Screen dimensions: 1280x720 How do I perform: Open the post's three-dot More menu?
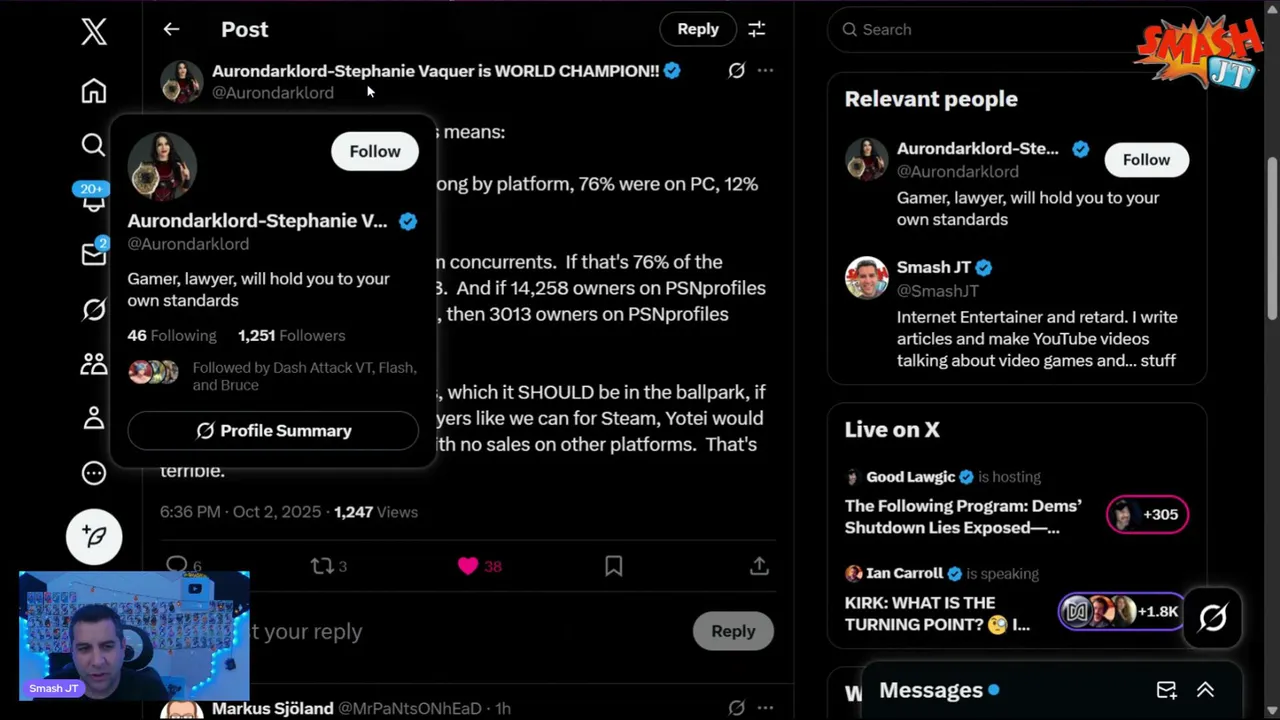[765, 70]
